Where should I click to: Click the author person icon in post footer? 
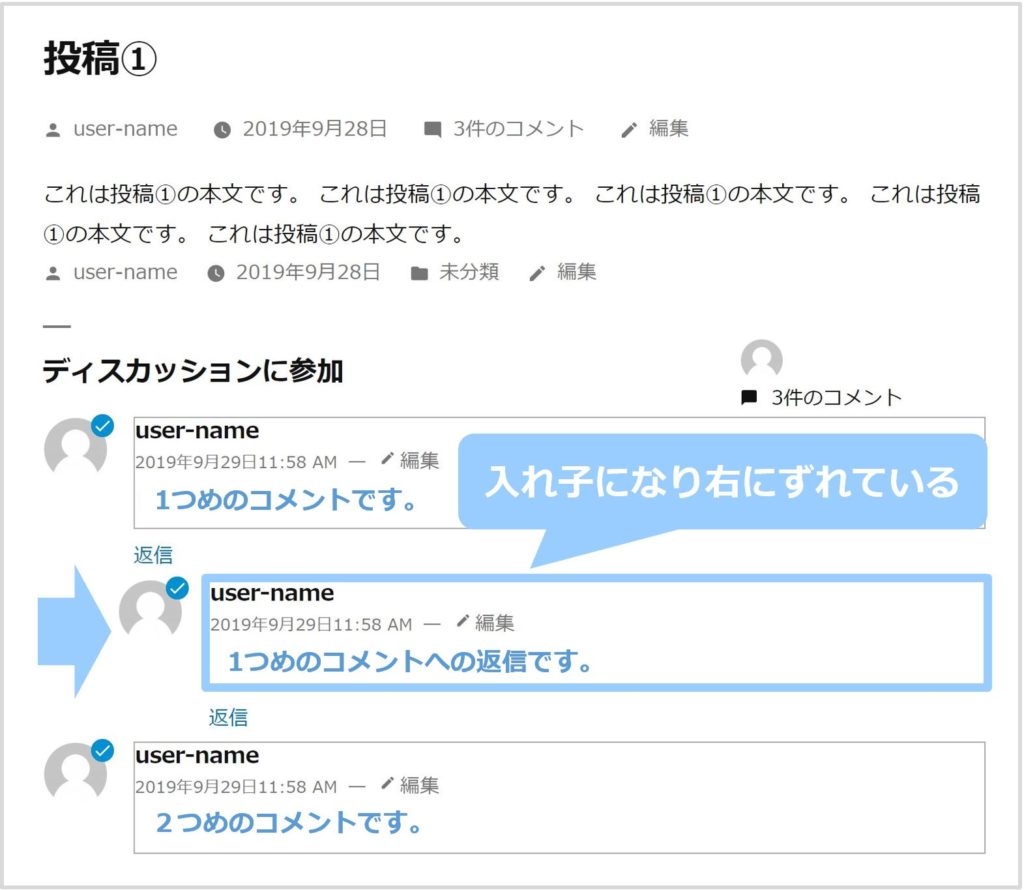pyautogui.click(x=53, y=274)
